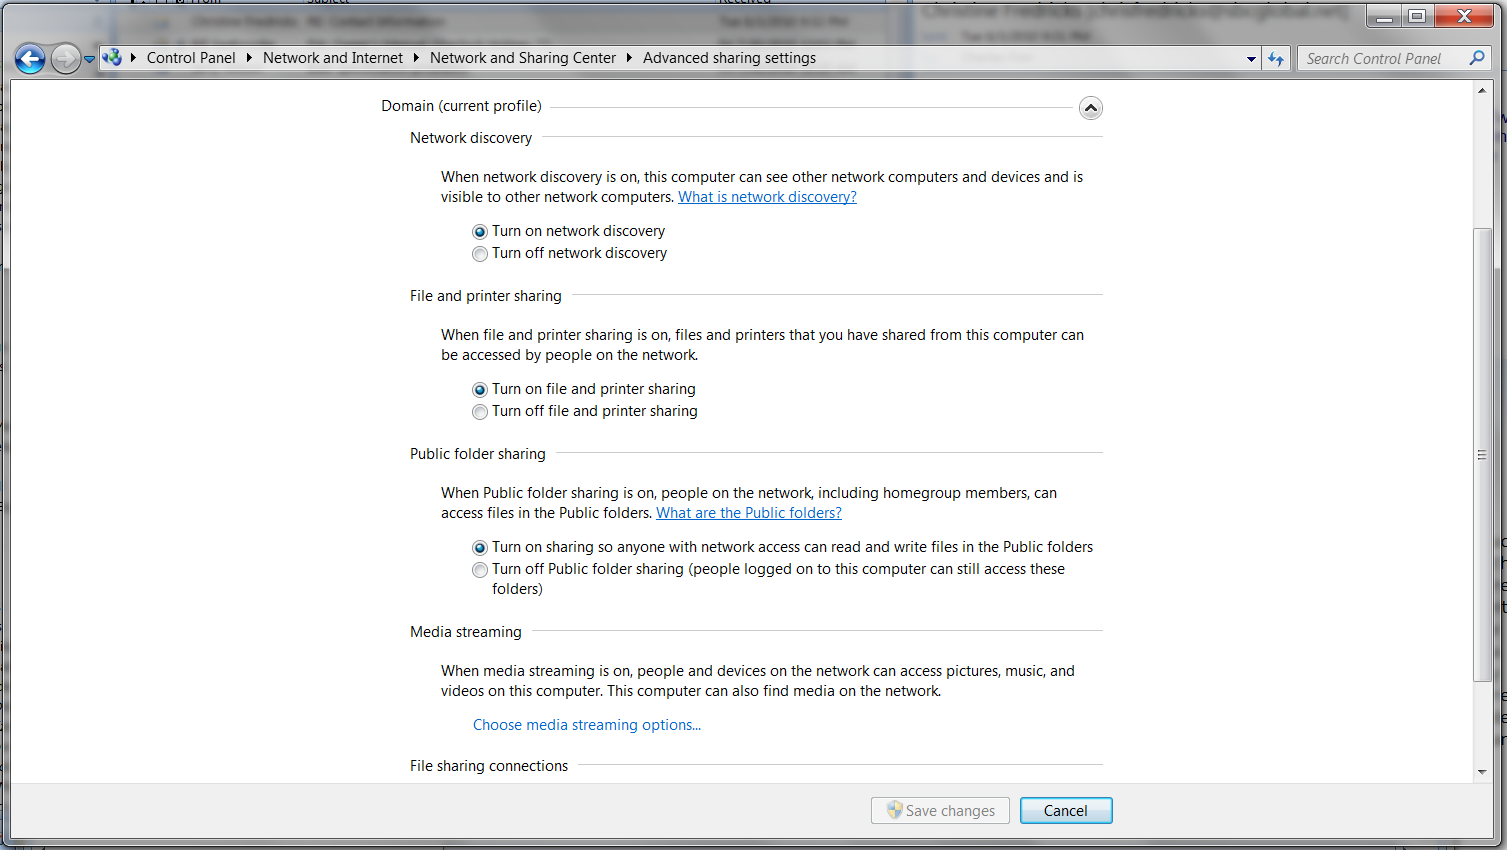Navigate to Control Panel breadcrumb

191,58
